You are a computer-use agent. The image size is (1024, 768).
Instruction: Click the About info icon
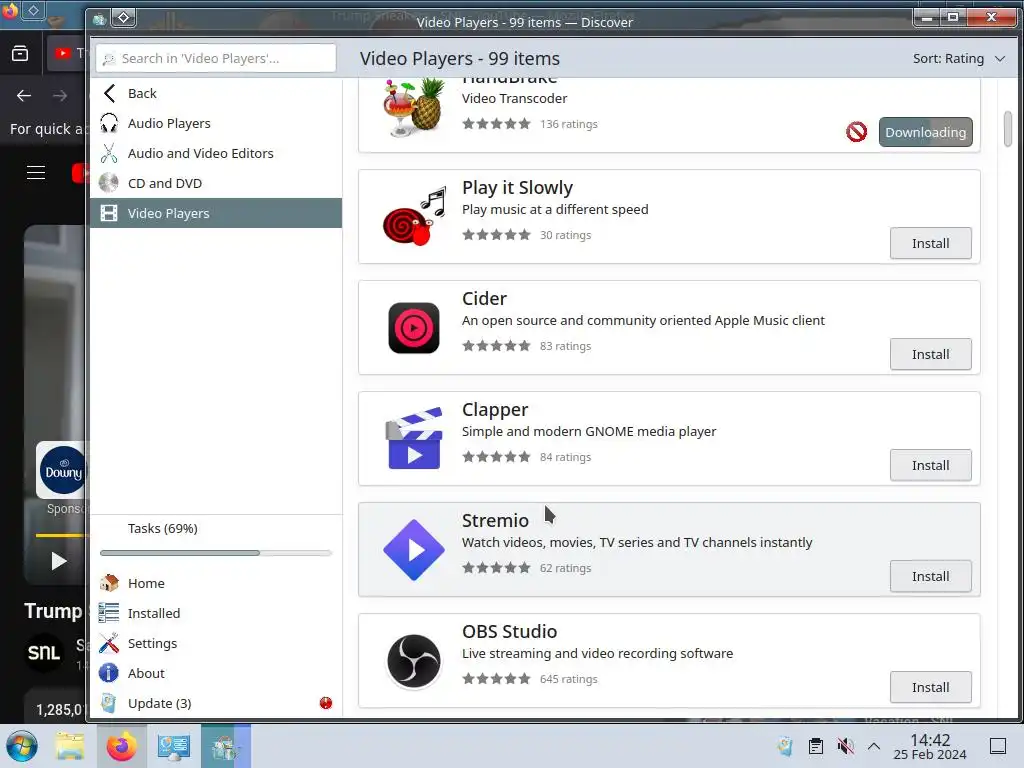pos(109,673)
